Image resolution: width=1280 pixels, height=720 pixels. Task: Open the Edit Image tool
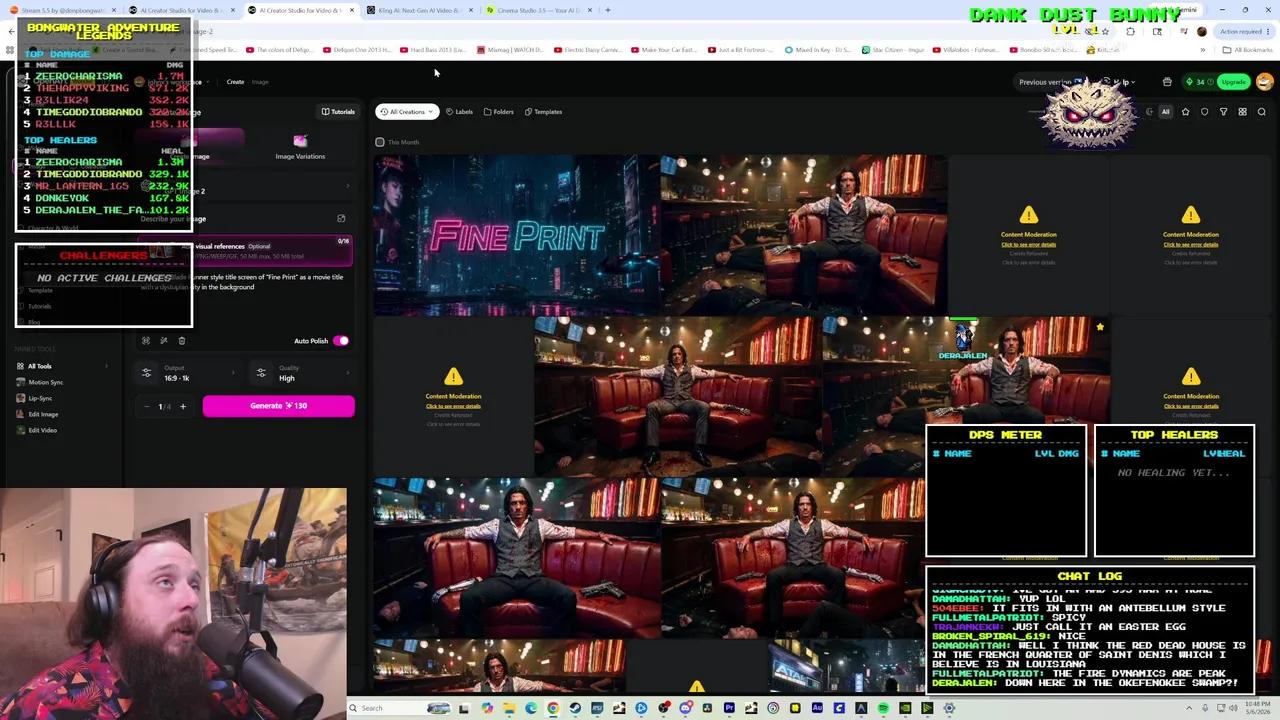pyautogui.click(x=43, y=414)
